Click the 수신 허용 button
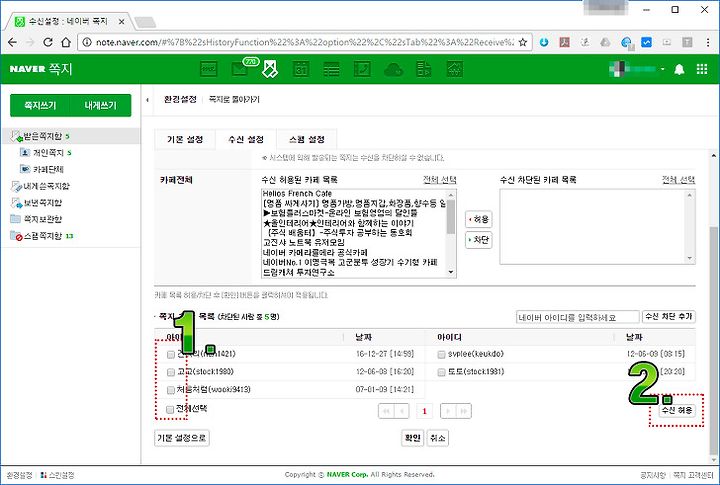This screenshot has width=720, height=485. [676, 410]
